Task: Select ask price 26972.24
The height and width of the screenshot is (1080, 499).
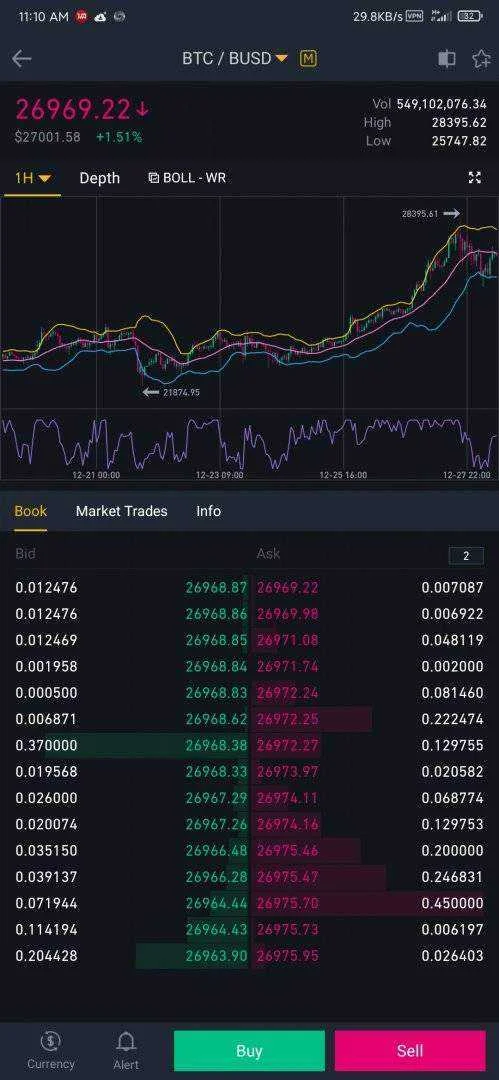Action: [x=287, y=692]
